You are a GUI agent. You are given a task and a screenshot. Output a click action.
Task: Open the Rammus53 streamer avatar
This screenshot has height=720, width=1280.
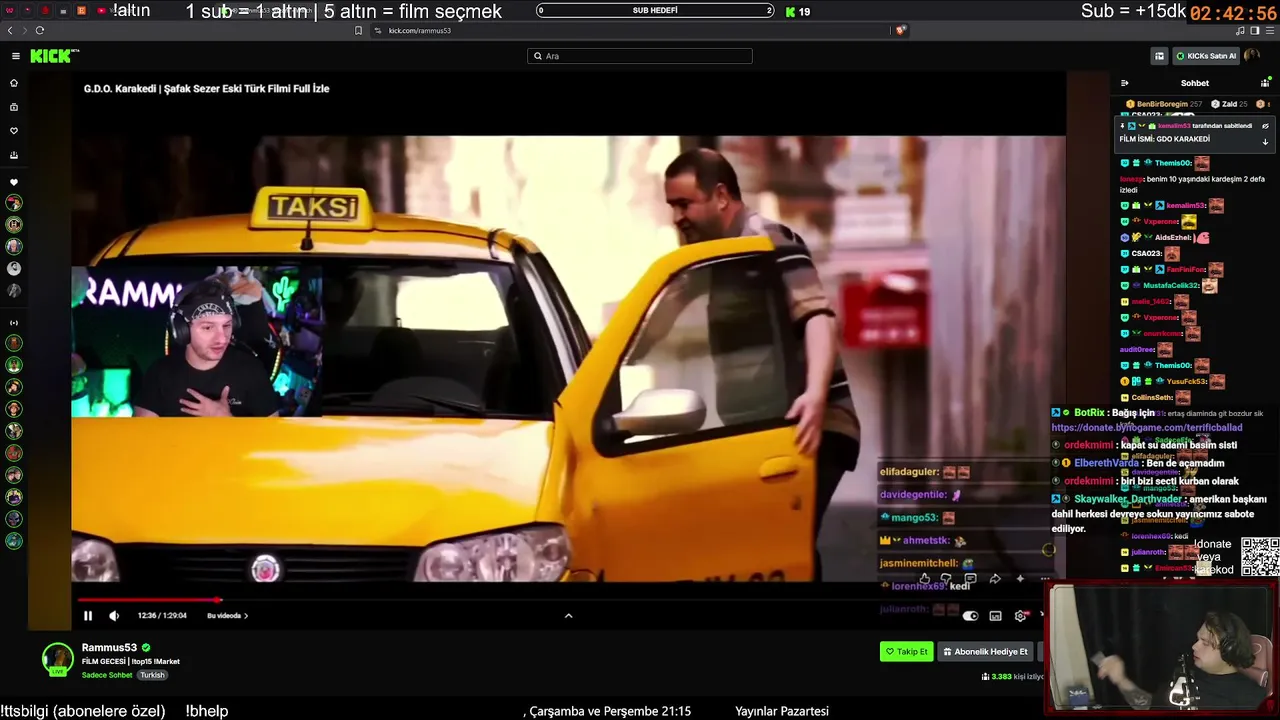tap(58, 658)
